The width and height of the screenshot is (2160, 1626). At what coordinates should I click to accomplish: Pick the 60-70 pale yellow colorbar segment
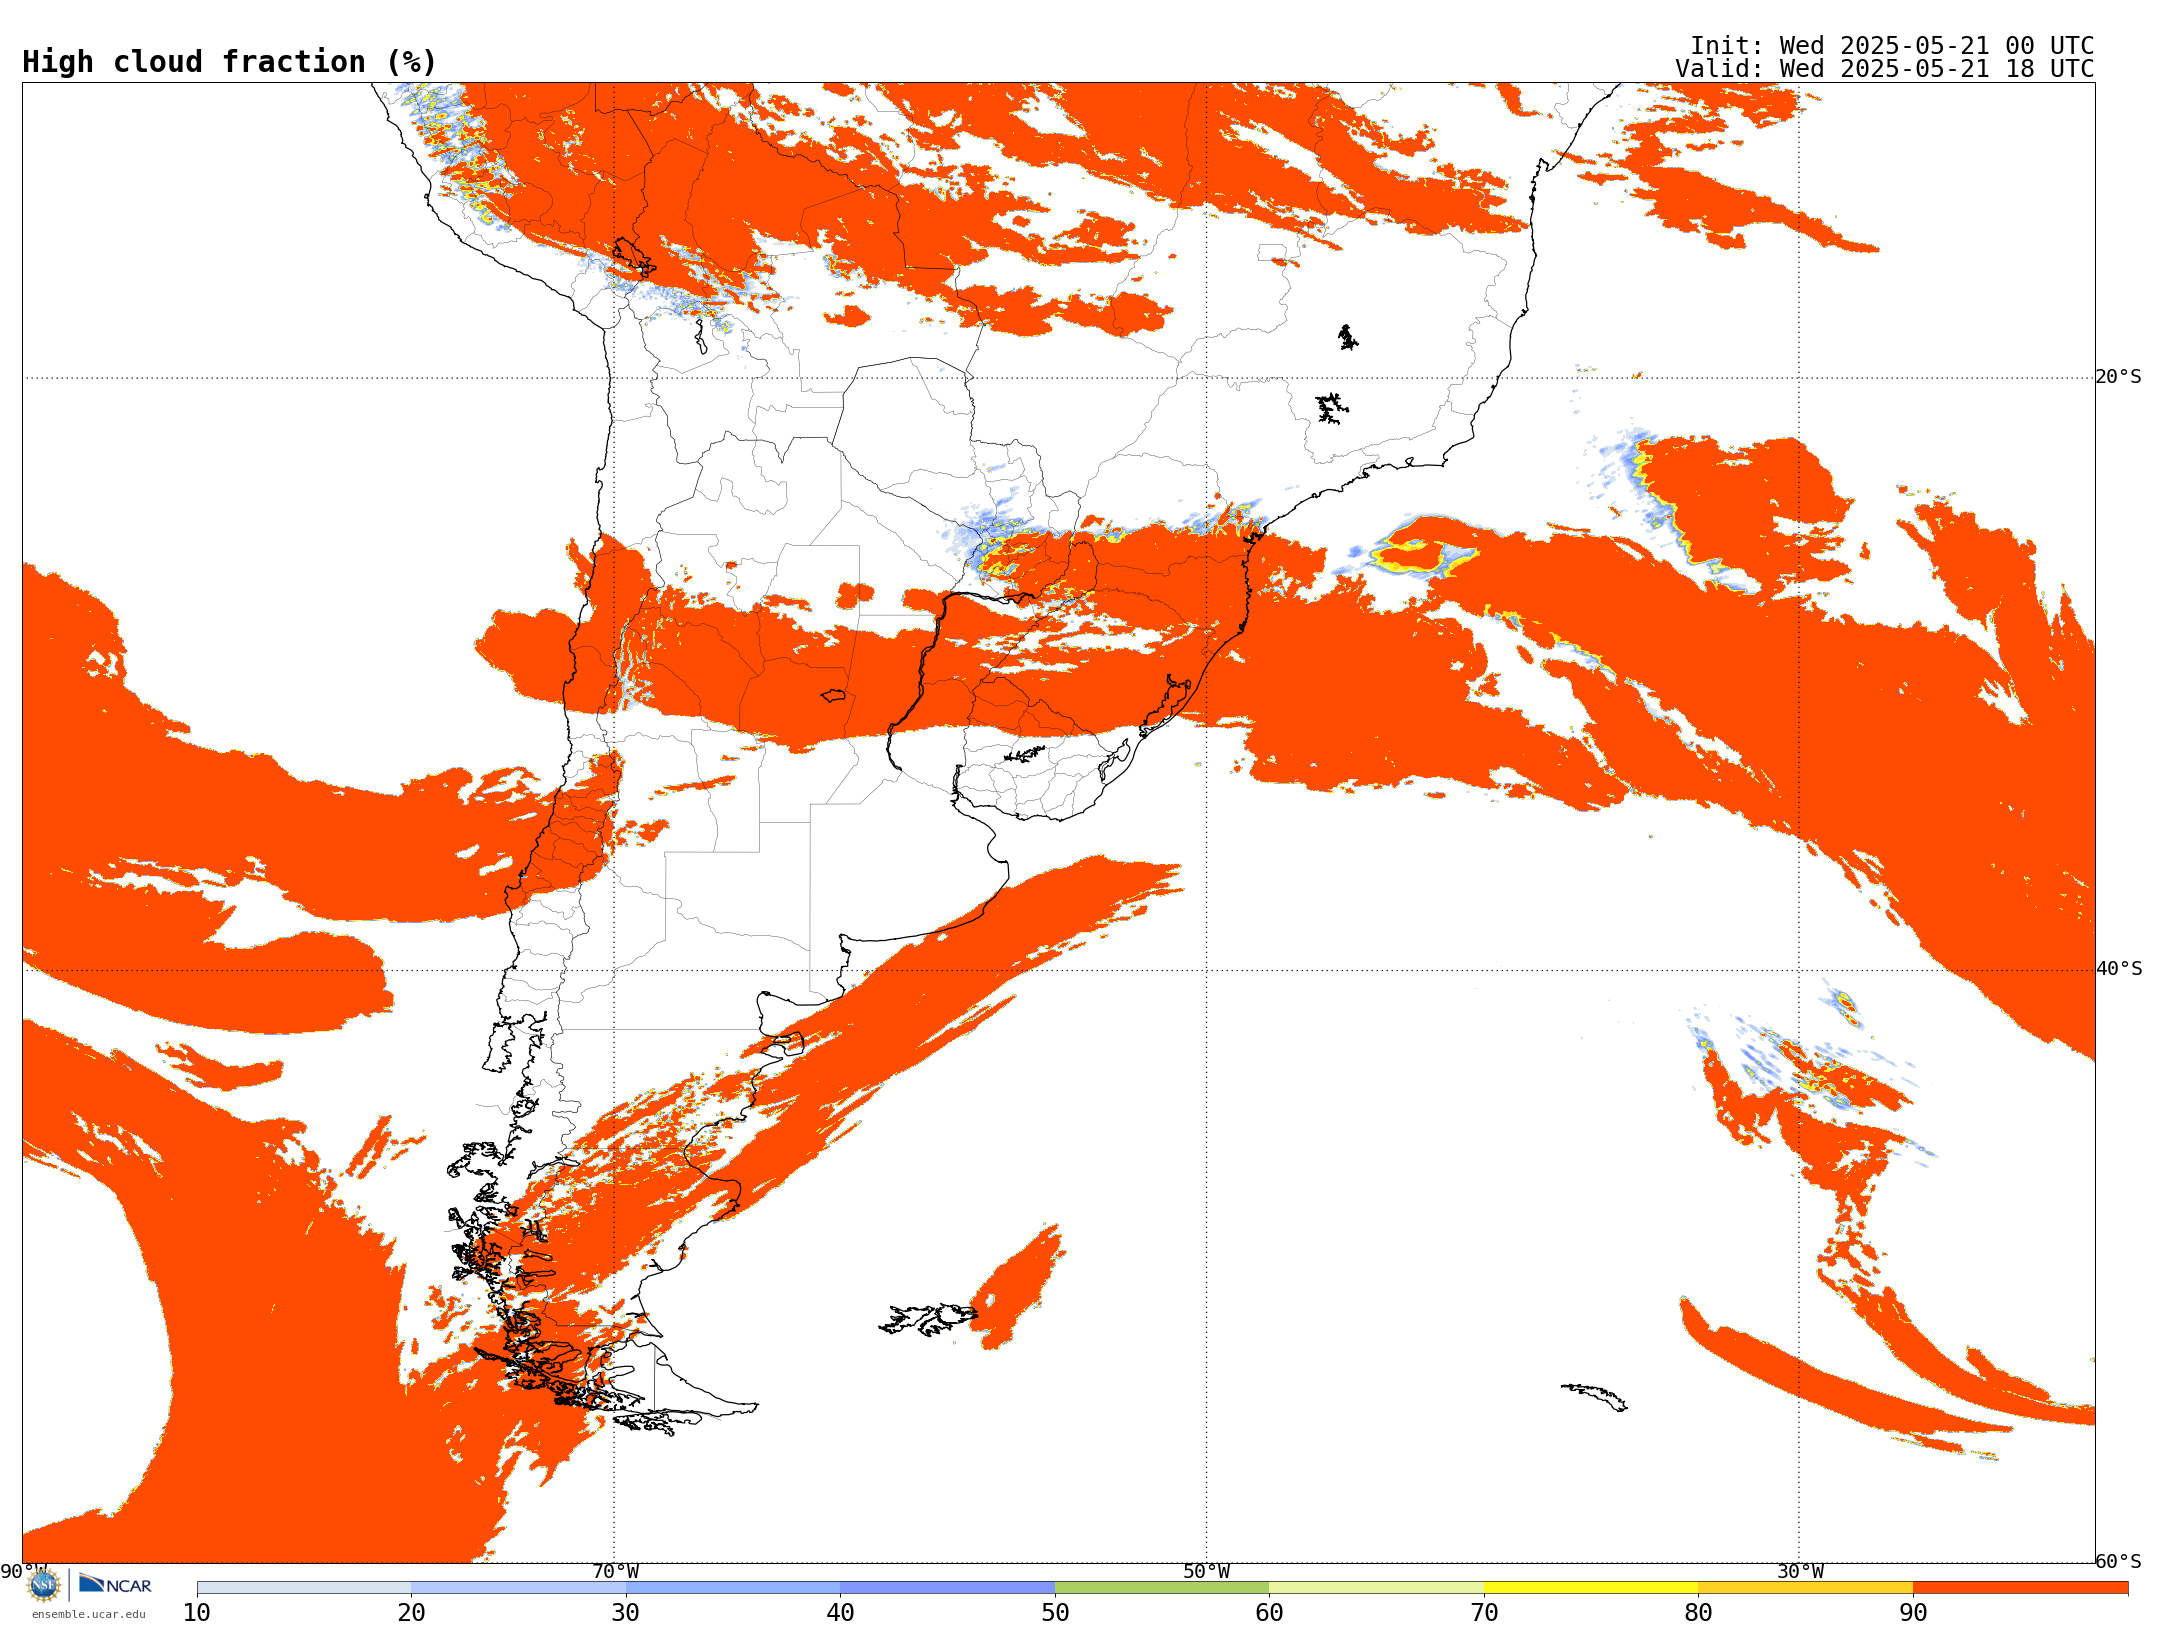coord(1376,1587)
